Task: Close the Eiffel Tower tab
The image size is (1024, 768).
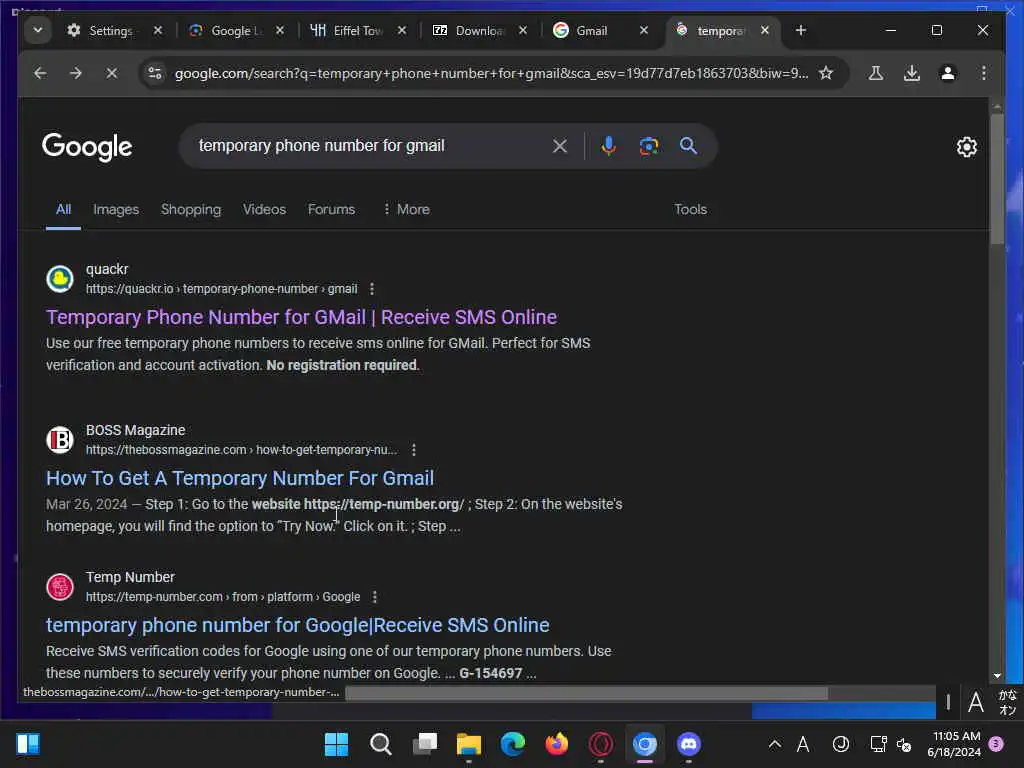Action: 402,31
